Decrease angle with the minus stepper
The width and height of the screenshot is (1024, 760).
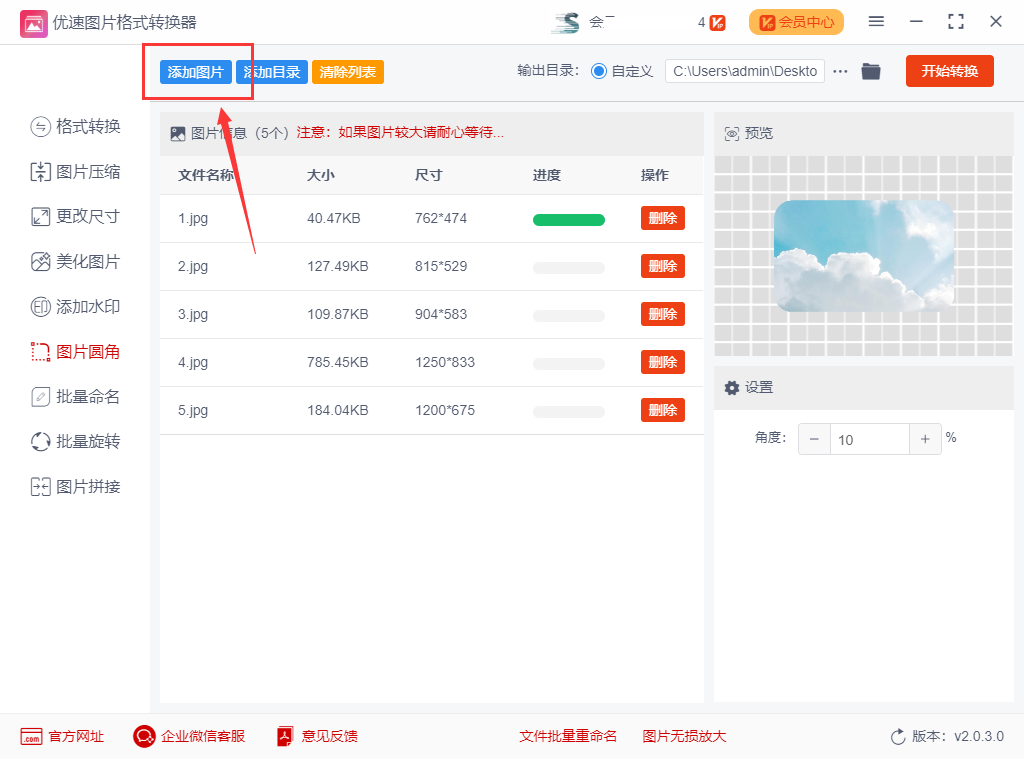pyautogui.click(x=814, y=439)
